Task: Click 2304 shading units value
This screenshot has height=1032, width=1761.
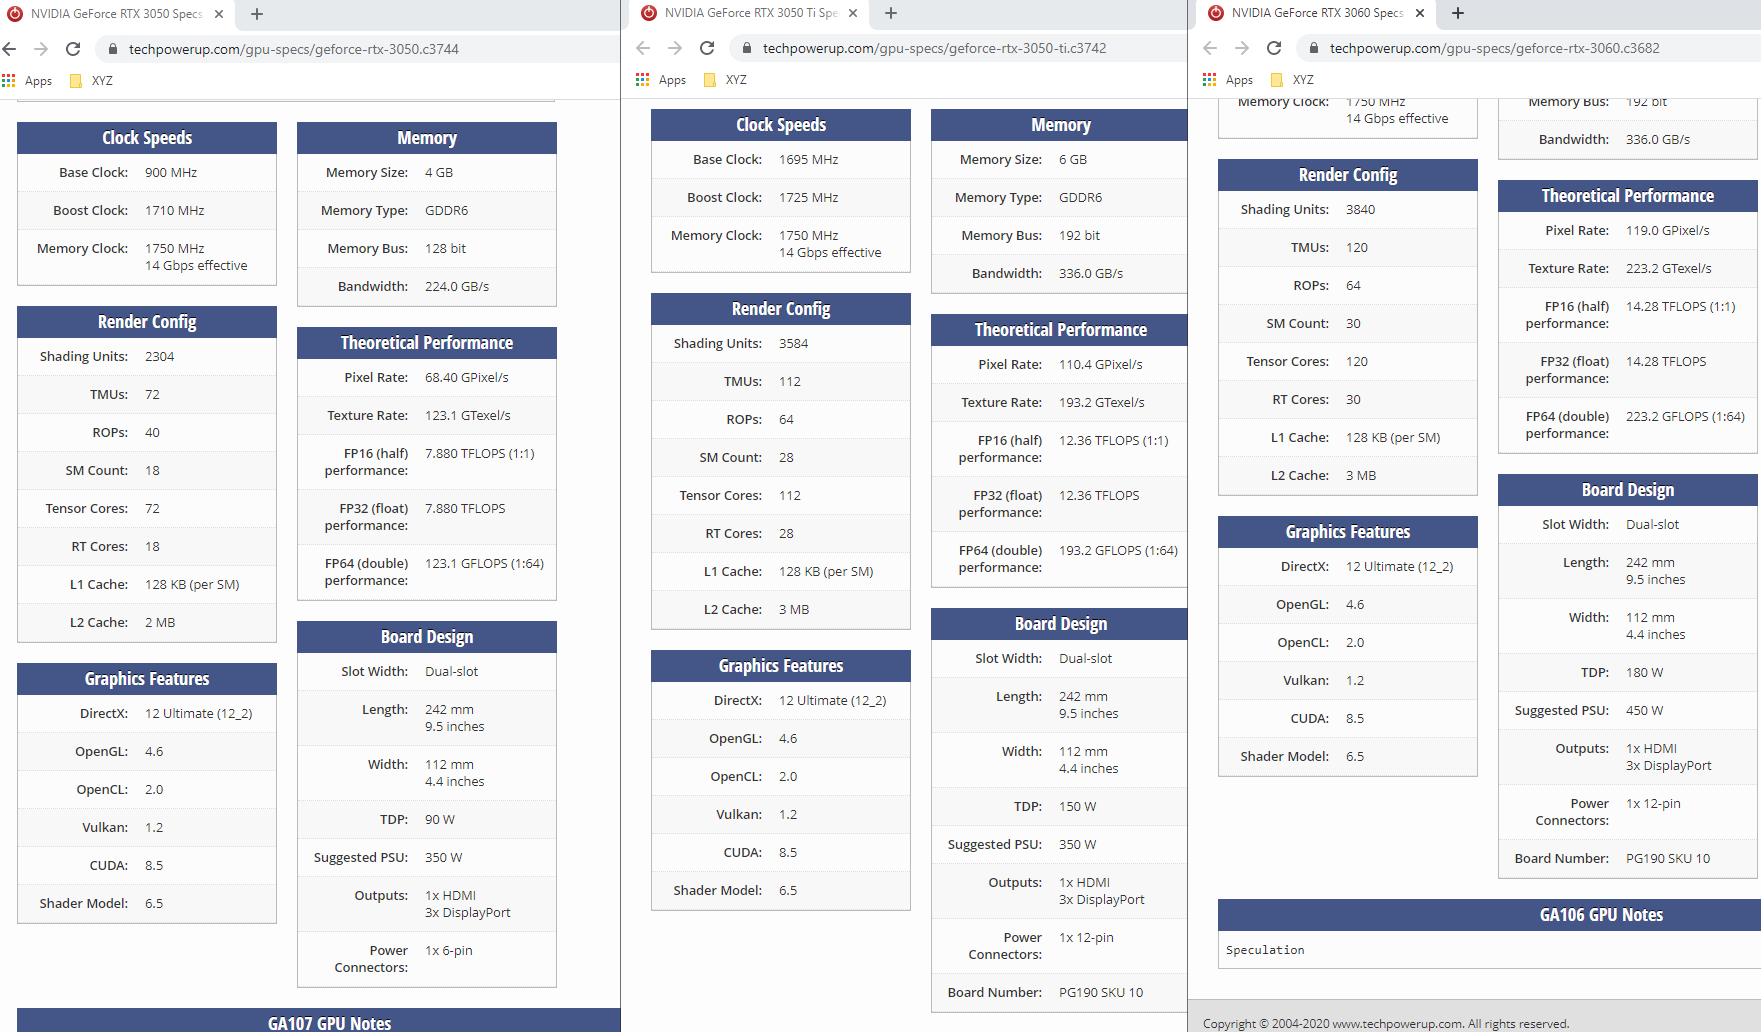Action: (160, 357)
